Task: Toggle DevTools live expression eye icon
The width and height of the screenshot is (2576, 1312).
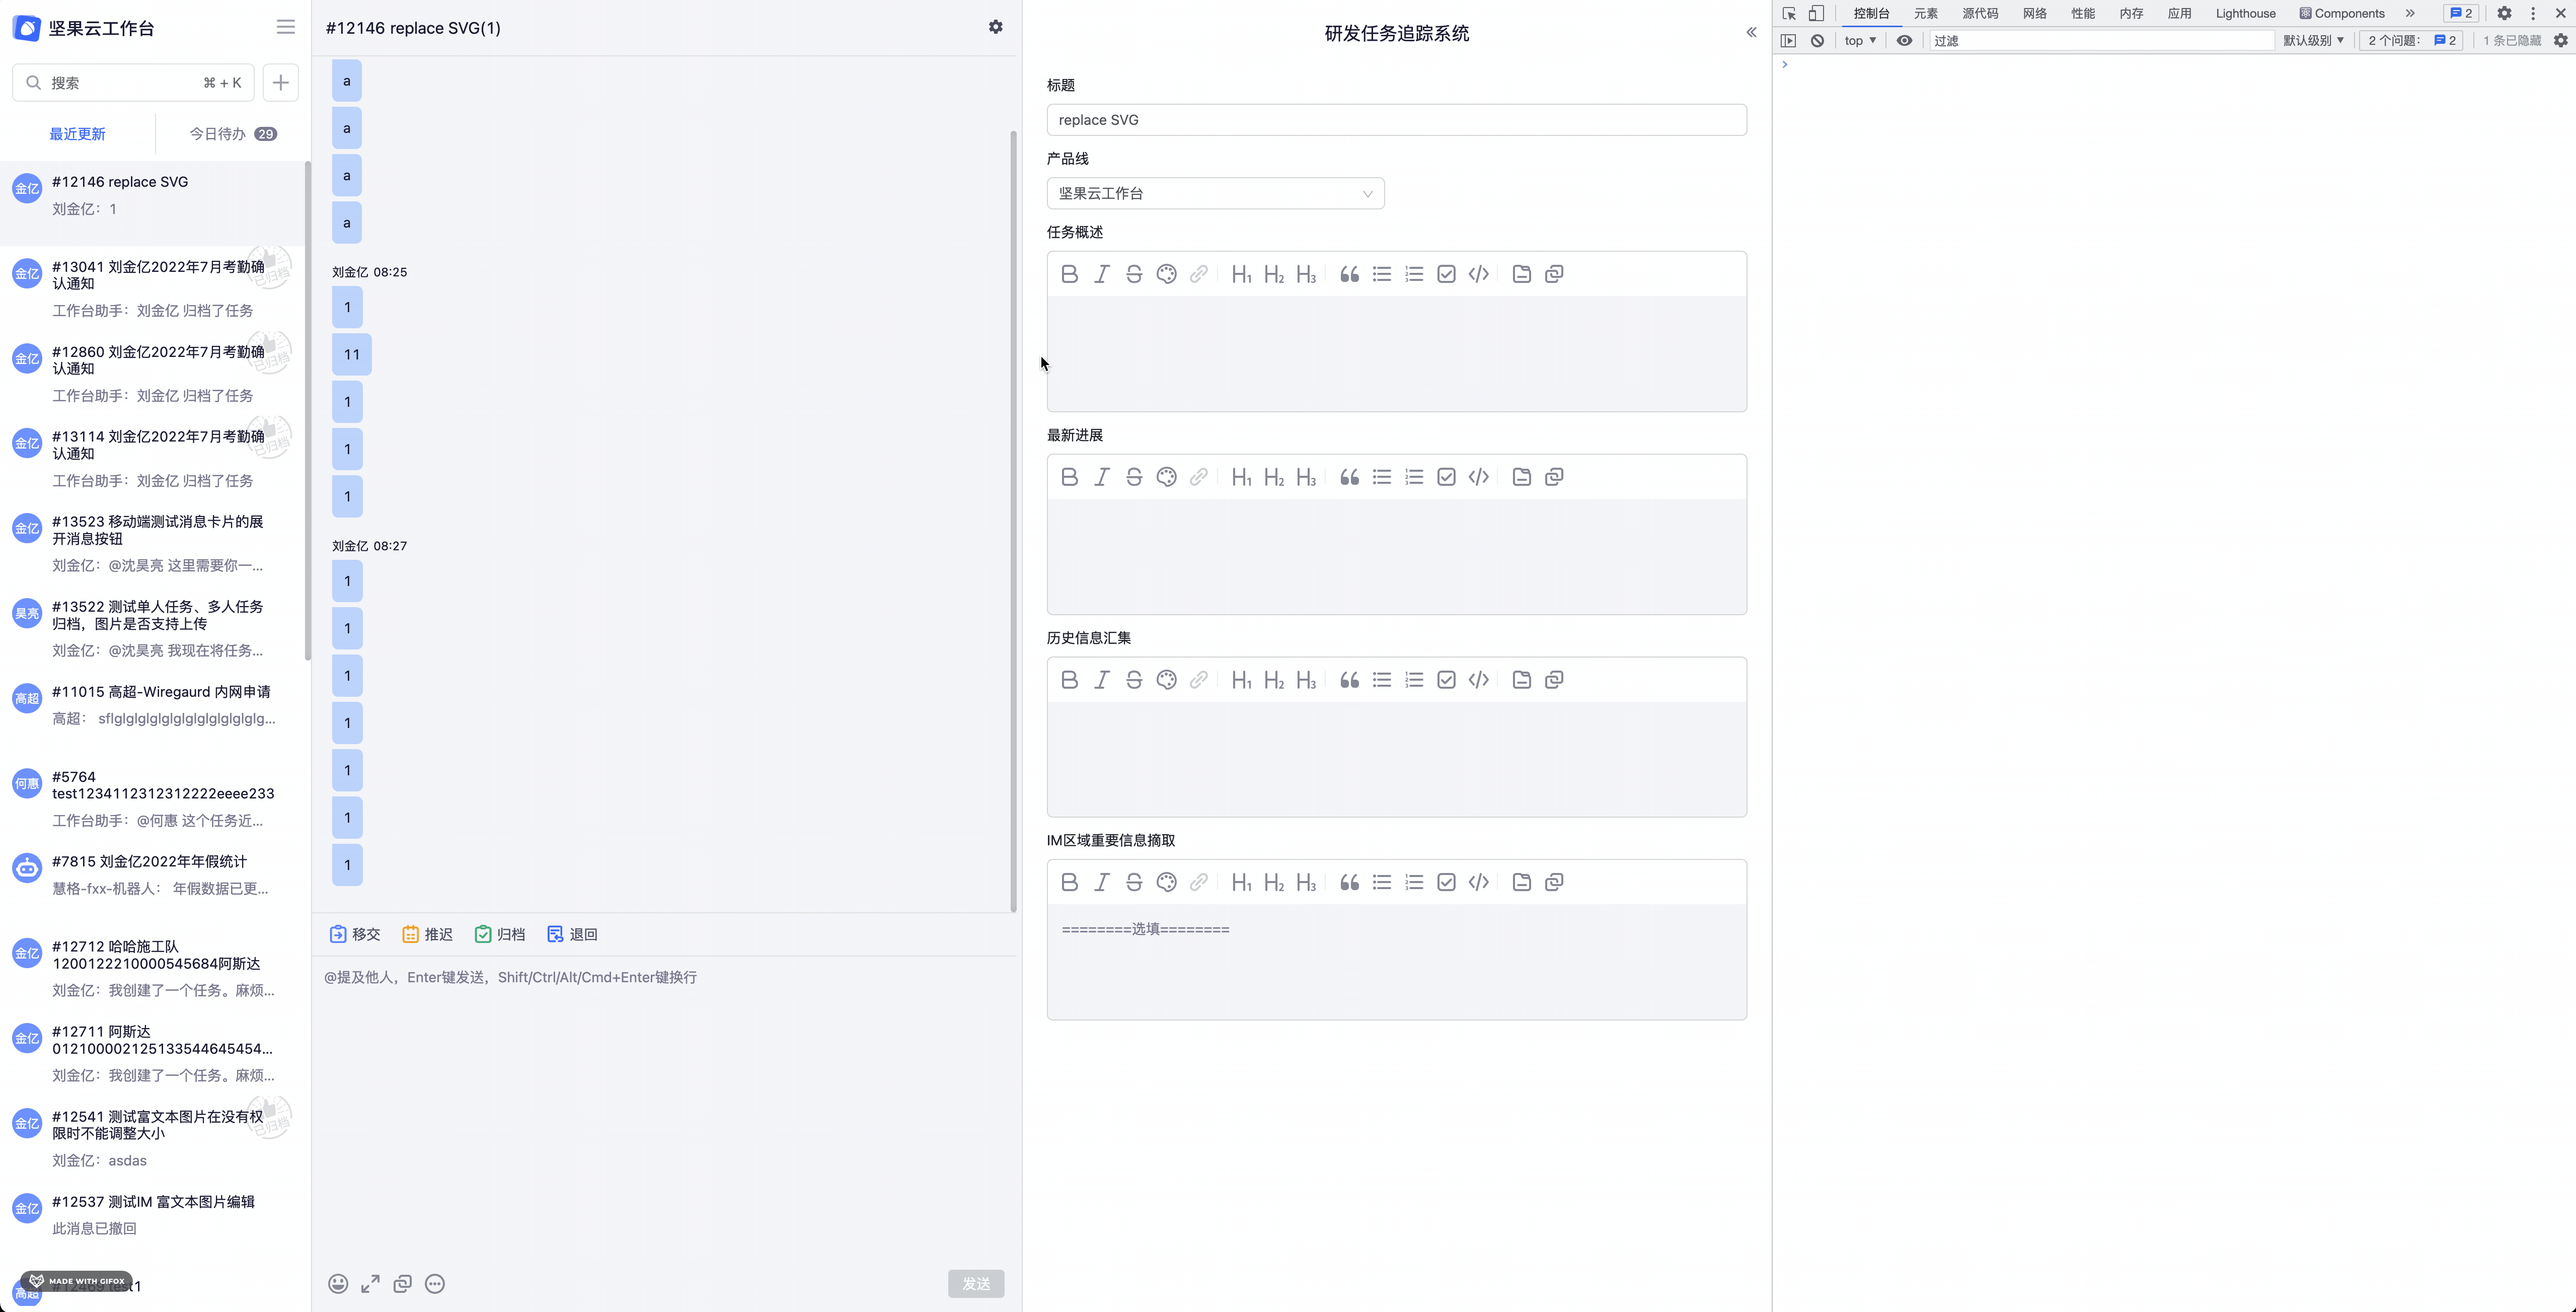Action: click(x=1904, y=41)
